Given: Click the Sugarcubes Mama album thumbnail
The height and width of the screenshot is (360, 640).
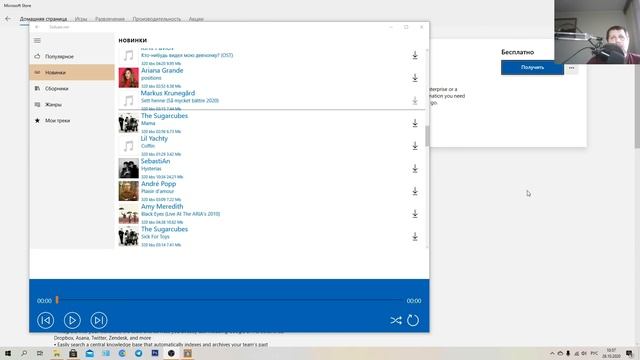Looking at the screenshot, I should (129, 123).
